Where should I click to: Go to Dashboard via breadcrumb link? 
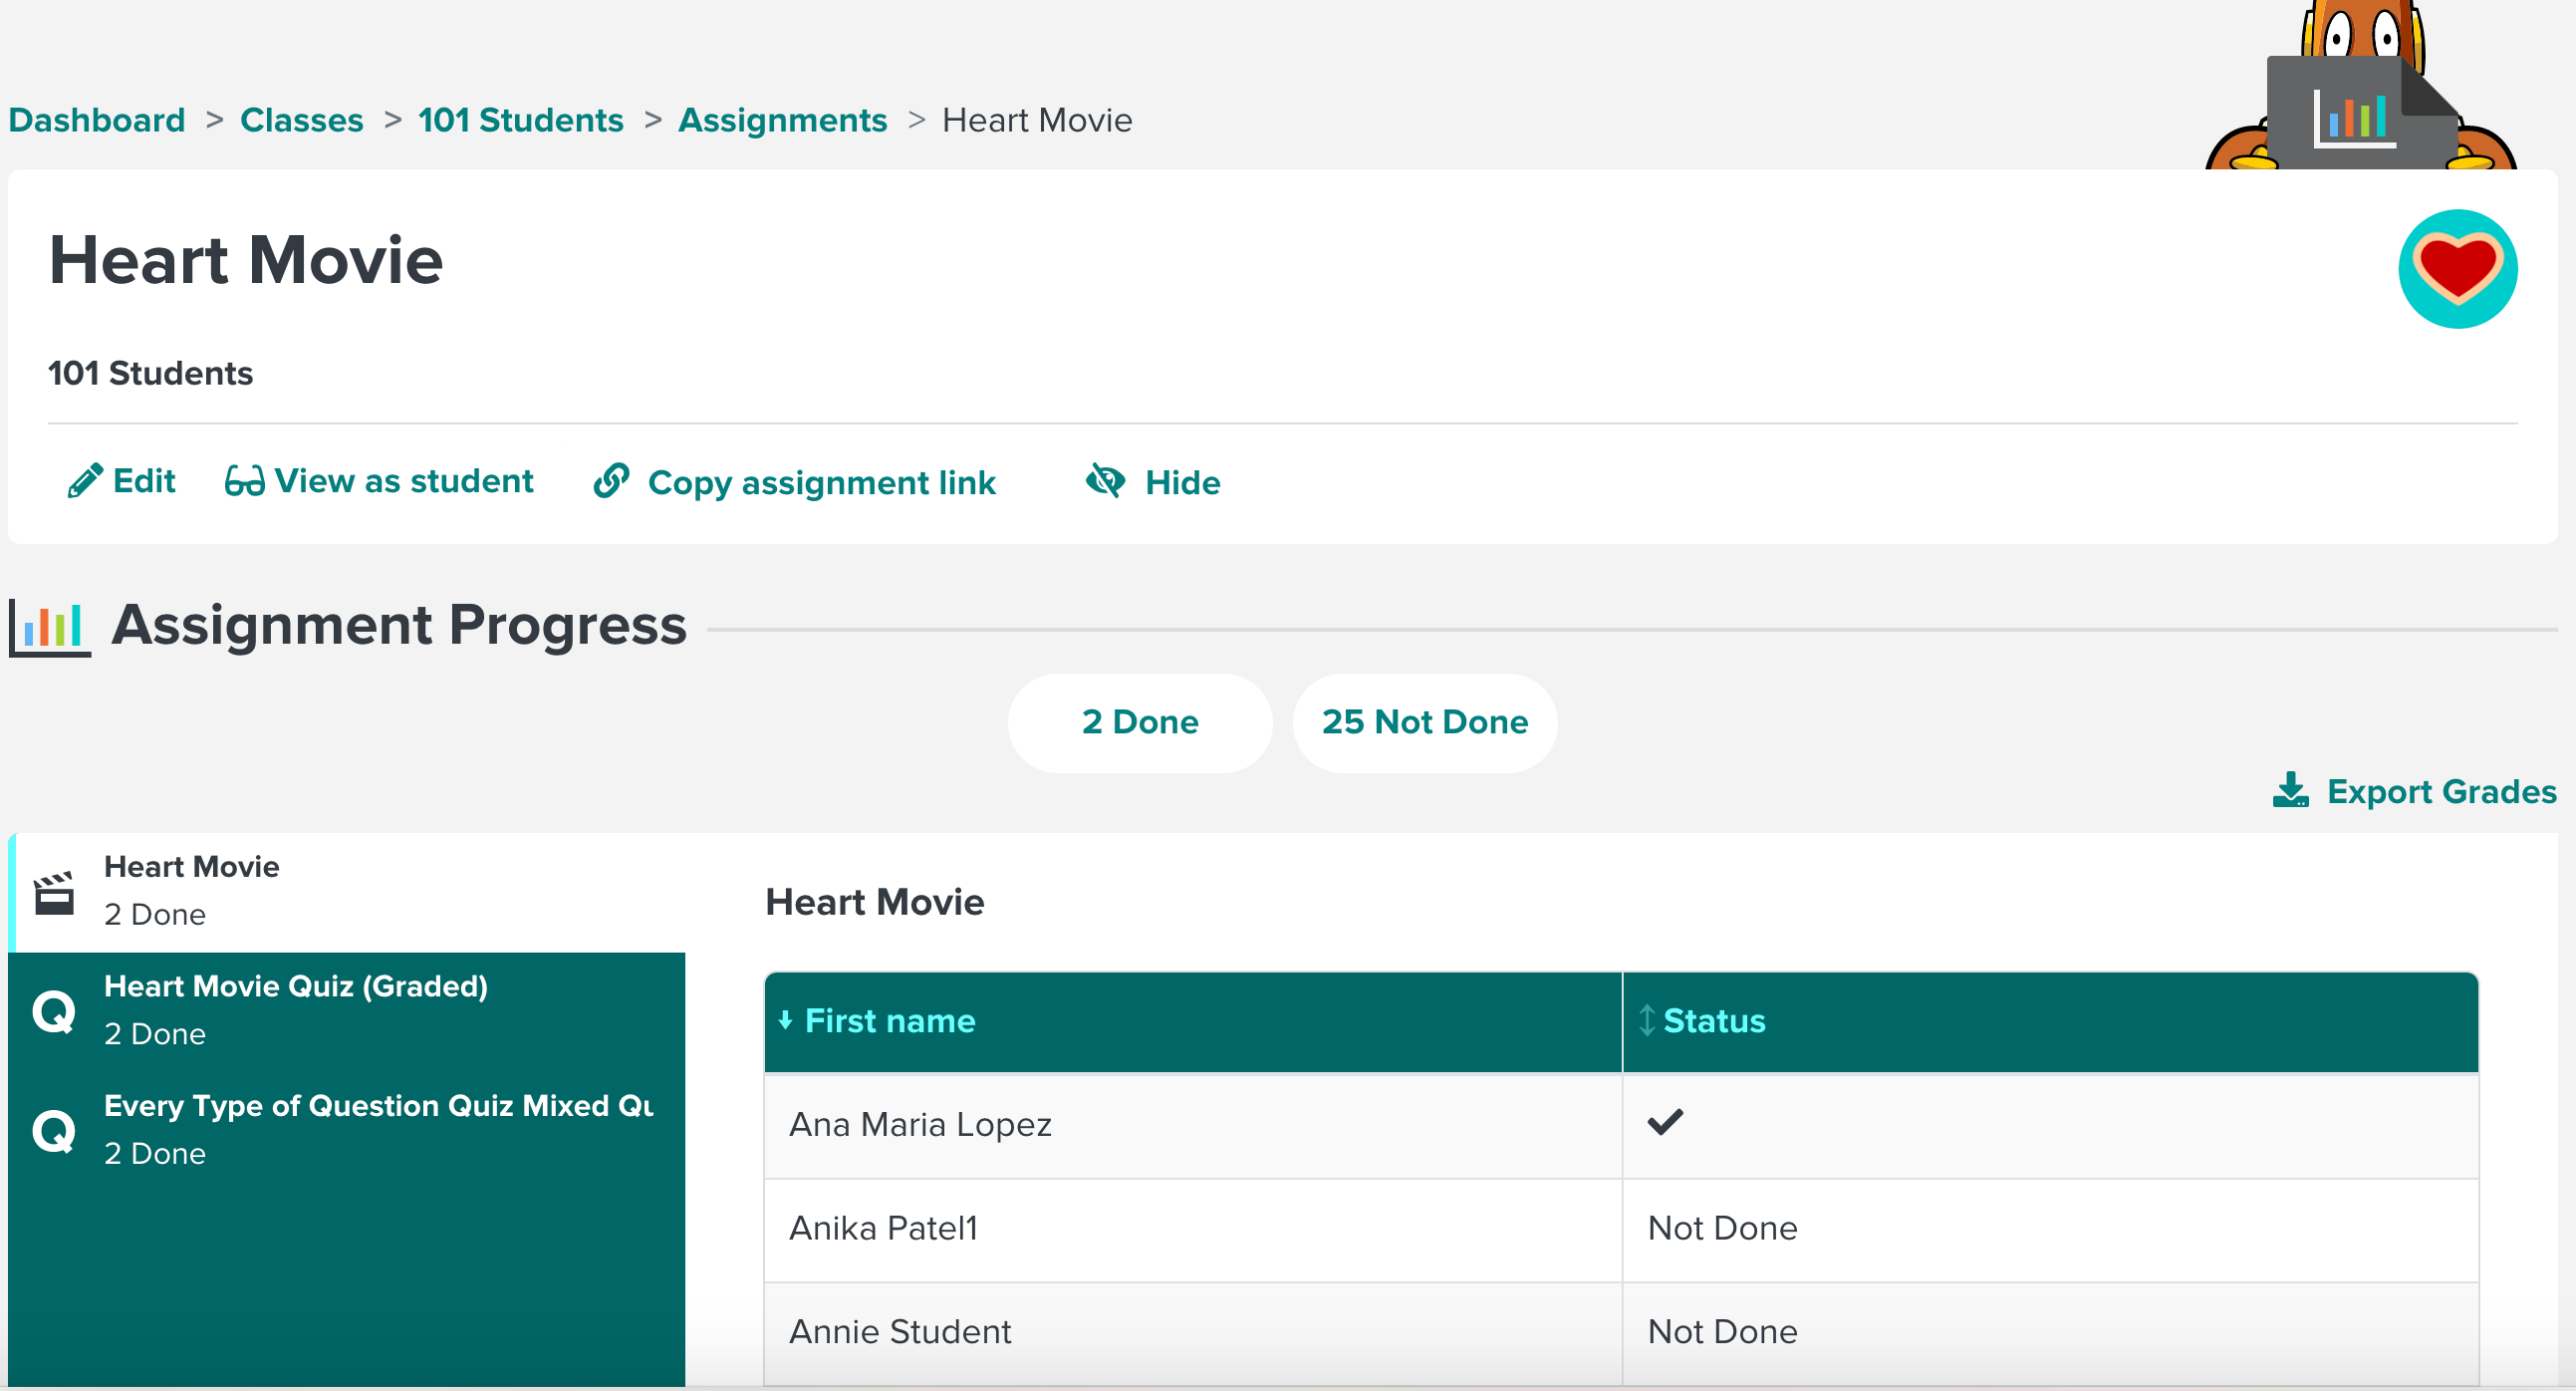[x=96, y=119]
